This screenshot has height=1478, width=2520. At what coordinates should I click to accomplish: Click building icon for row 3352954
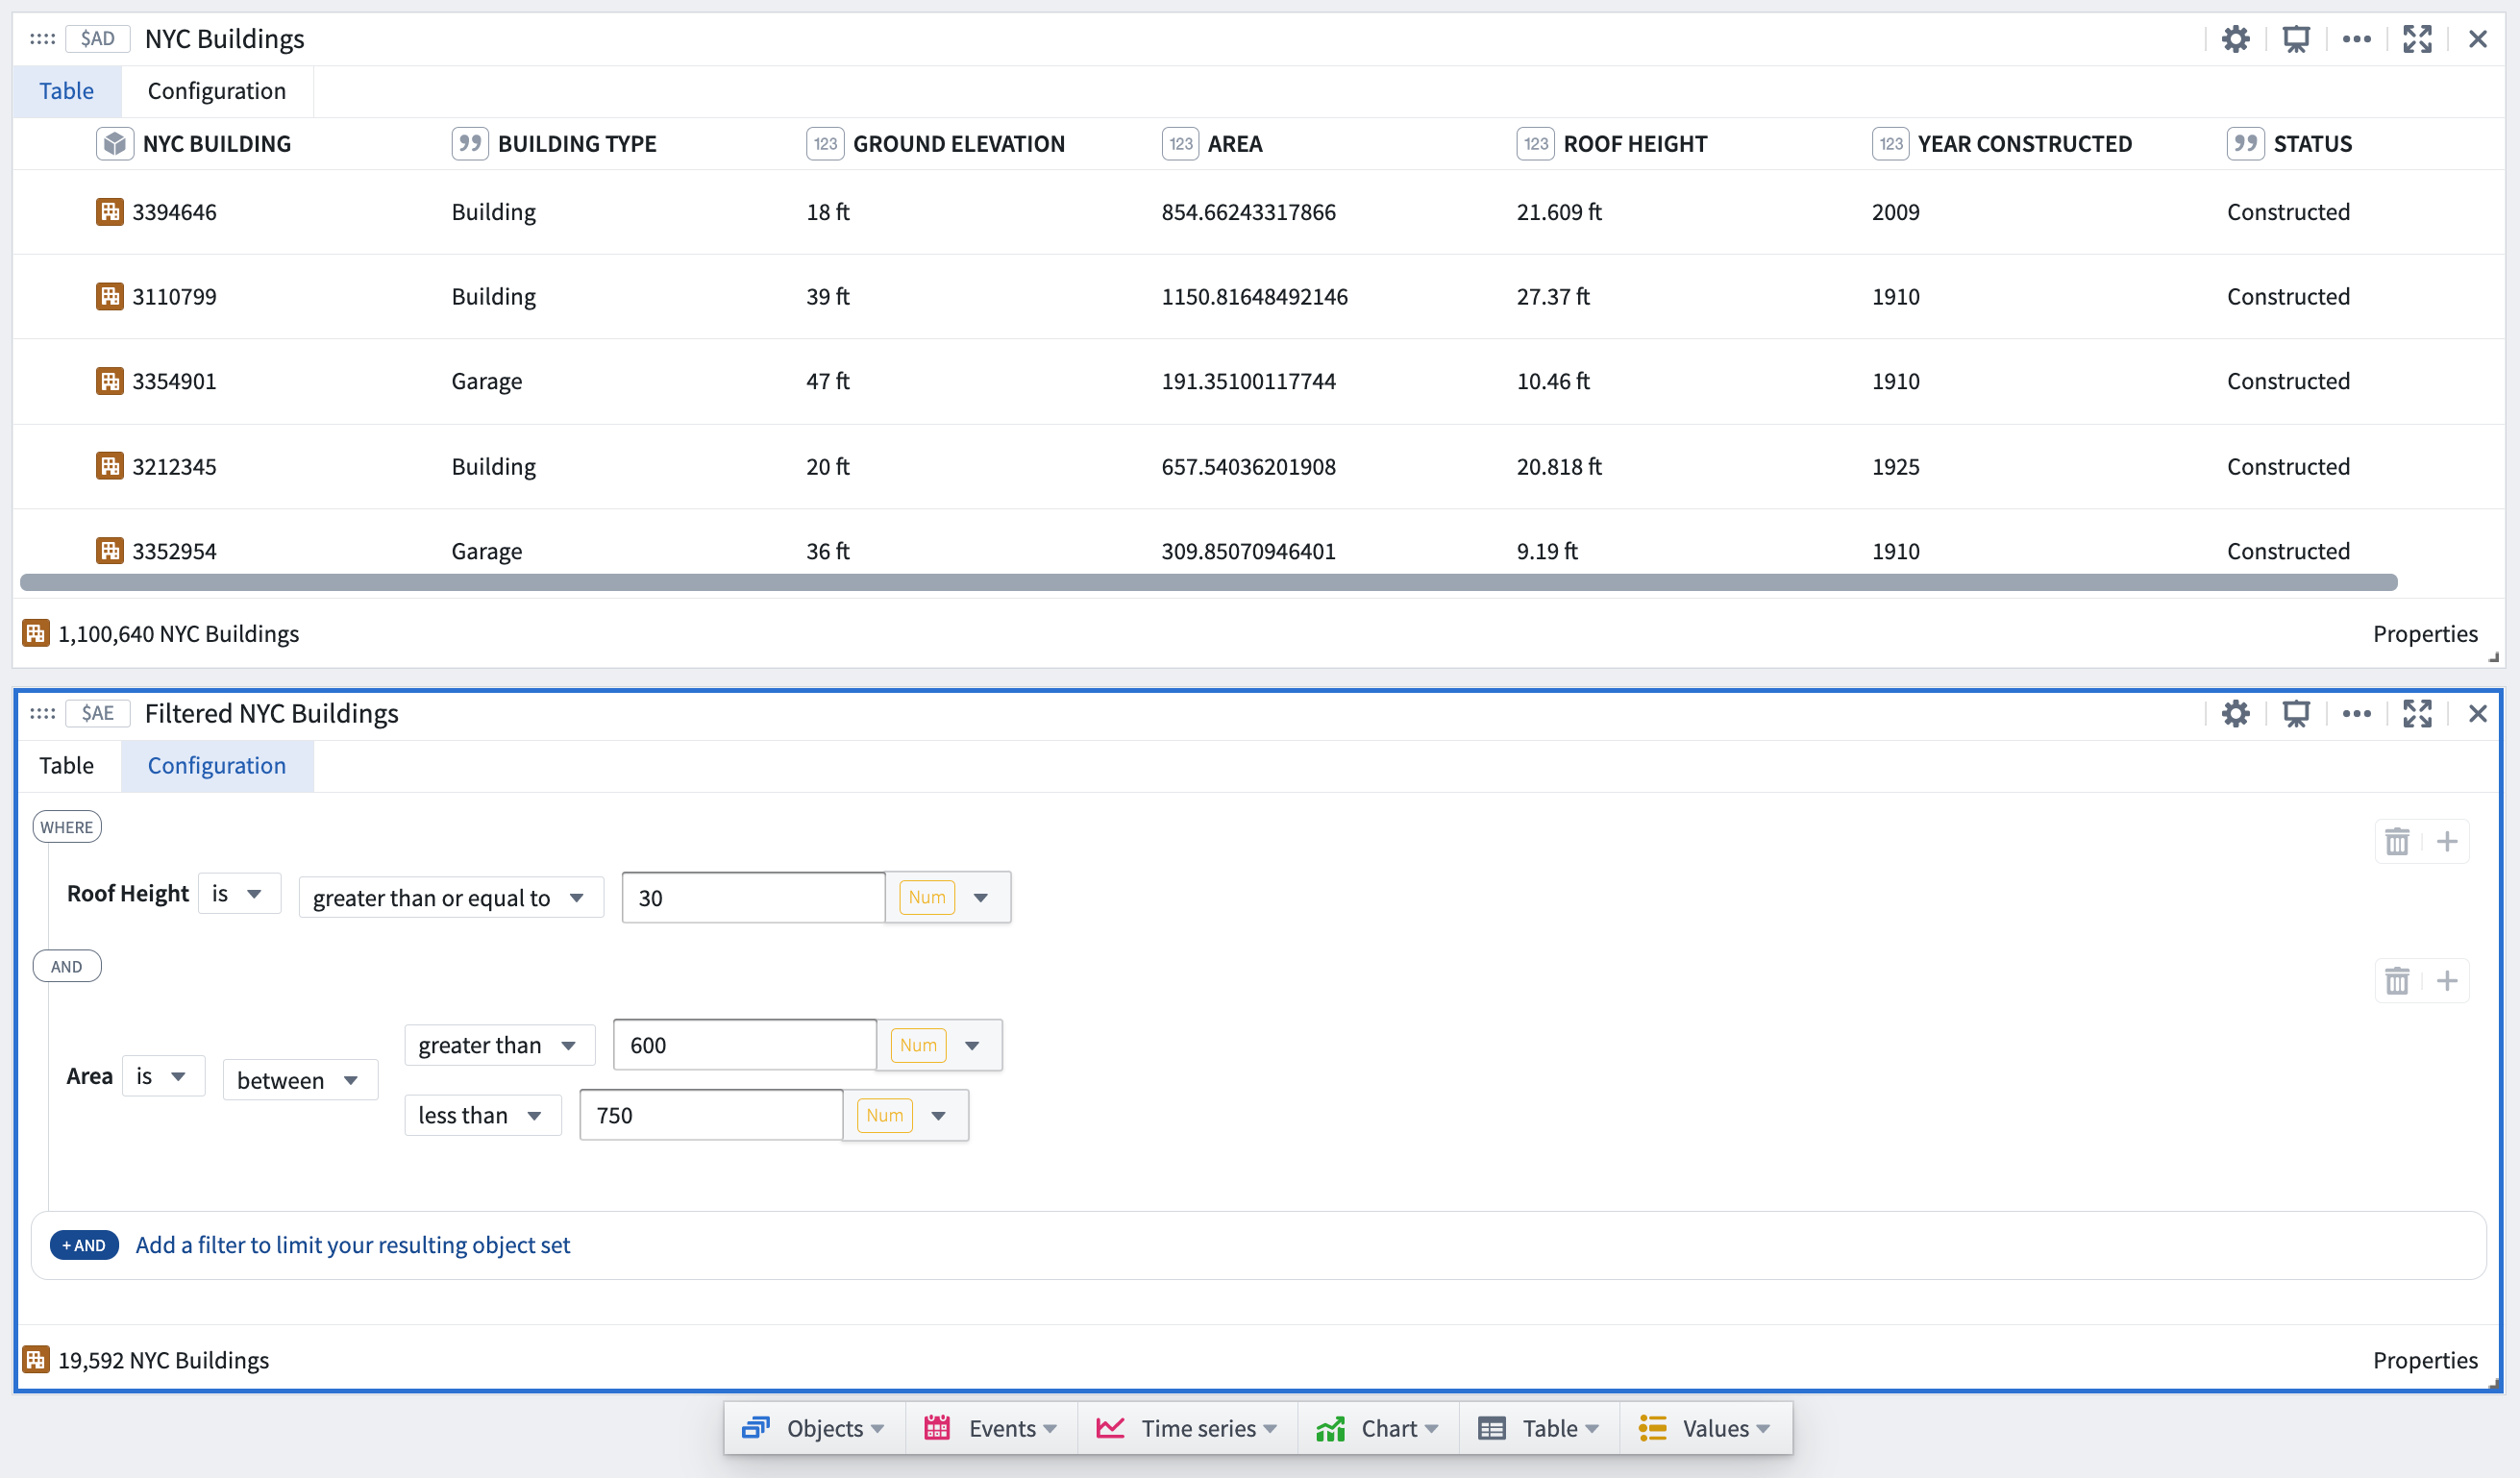tap(110, 551)
